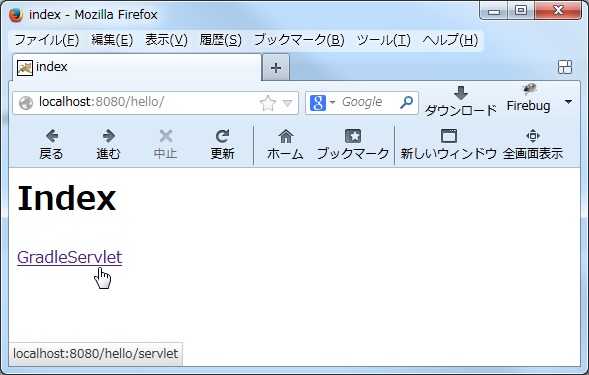Open the 編集(E) menu
Screen dimensions: 589x375
(112, 40)
